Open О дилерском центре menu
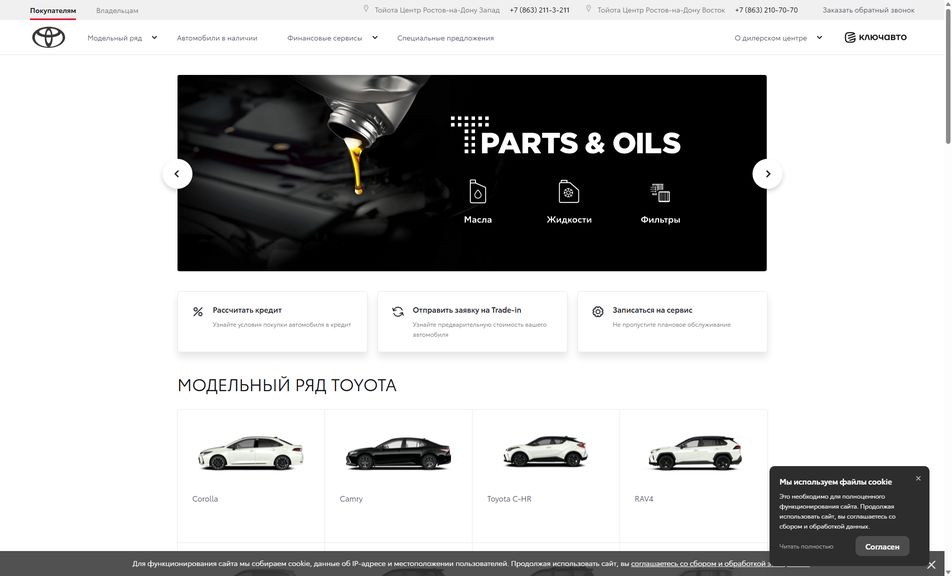The width and height of the screenshot is (952, 576). 770,38
